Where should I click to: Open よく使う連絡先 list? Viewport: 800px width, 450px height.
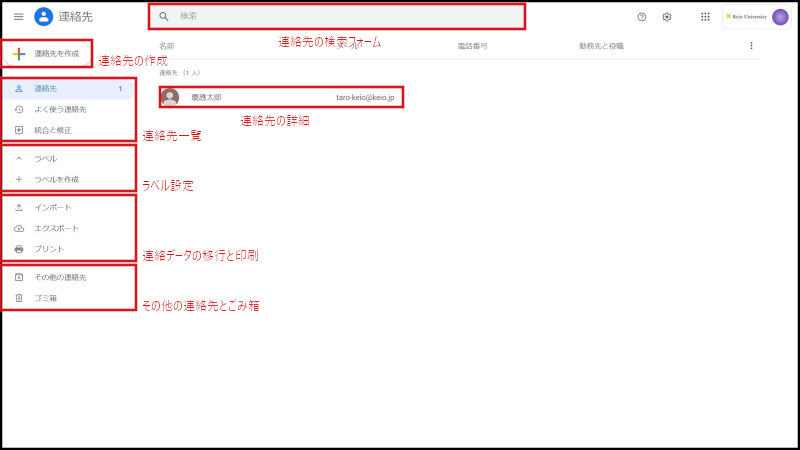(x=60, y=109)
